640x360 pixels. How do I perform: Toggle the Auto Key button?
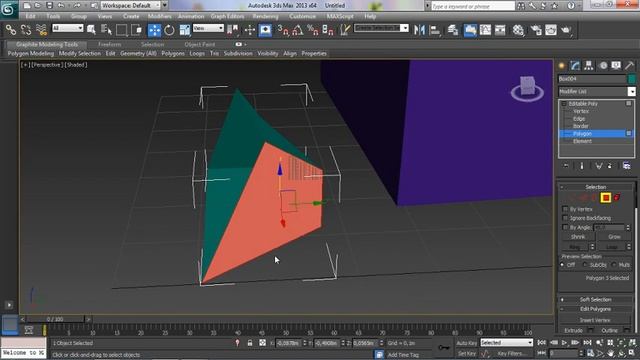tap(467, 343)
